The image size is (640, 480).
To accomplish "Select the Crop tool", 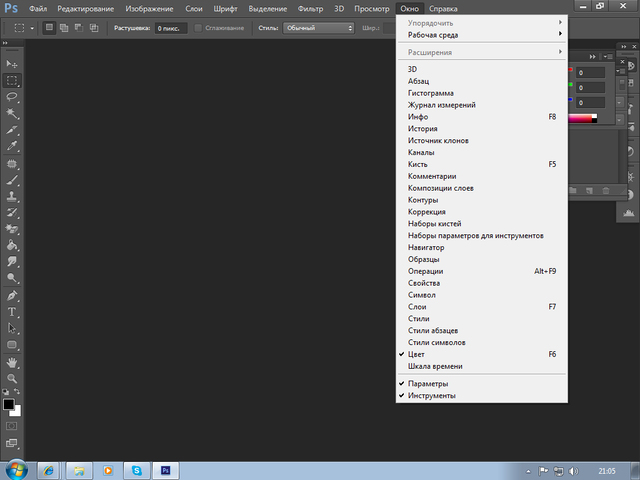I will click(12, 130).
